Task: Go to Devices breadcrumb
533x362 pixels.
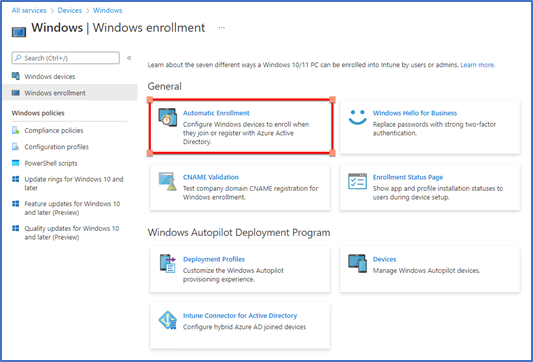Action: [70, 11]
